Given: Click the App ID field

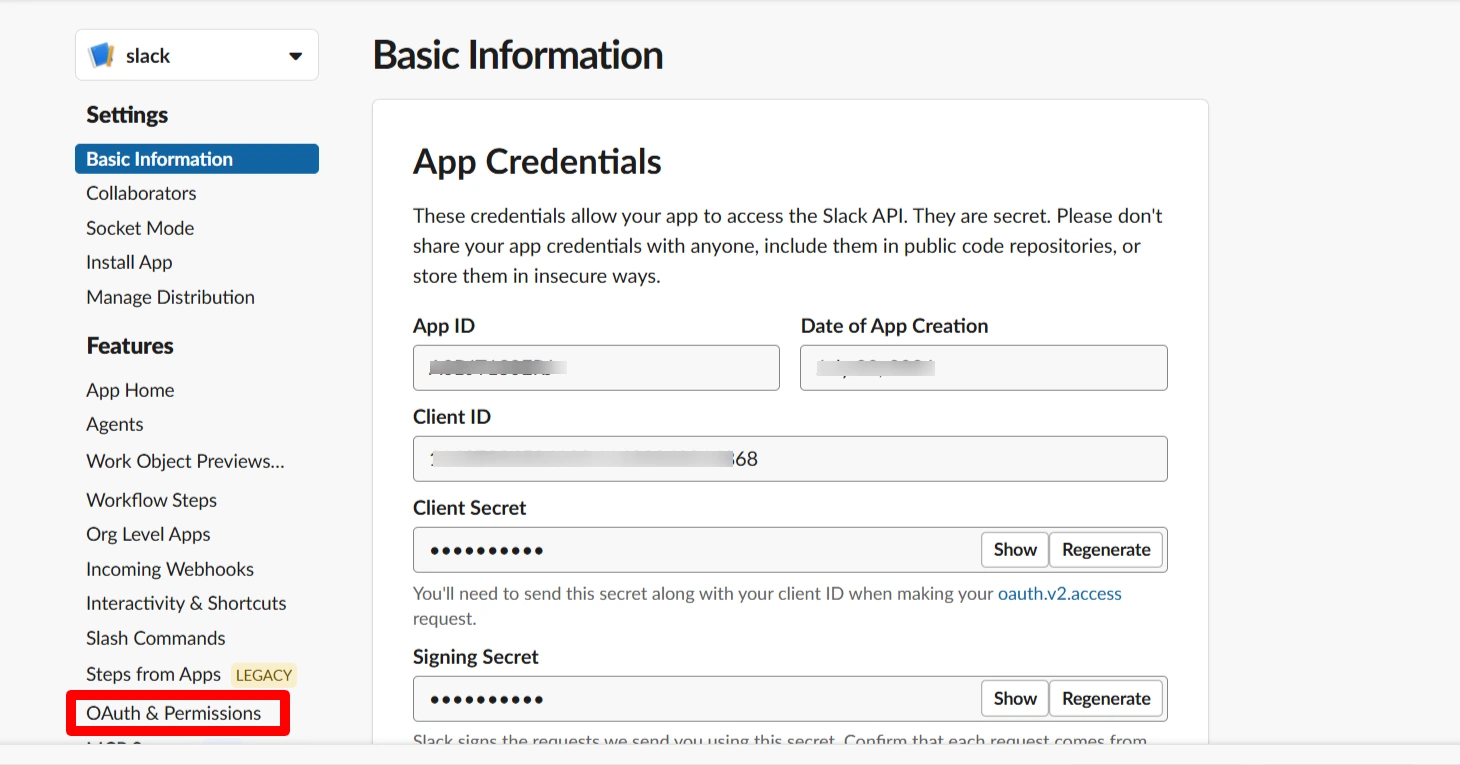Looking at the screenshot, I should click(596, 368).
